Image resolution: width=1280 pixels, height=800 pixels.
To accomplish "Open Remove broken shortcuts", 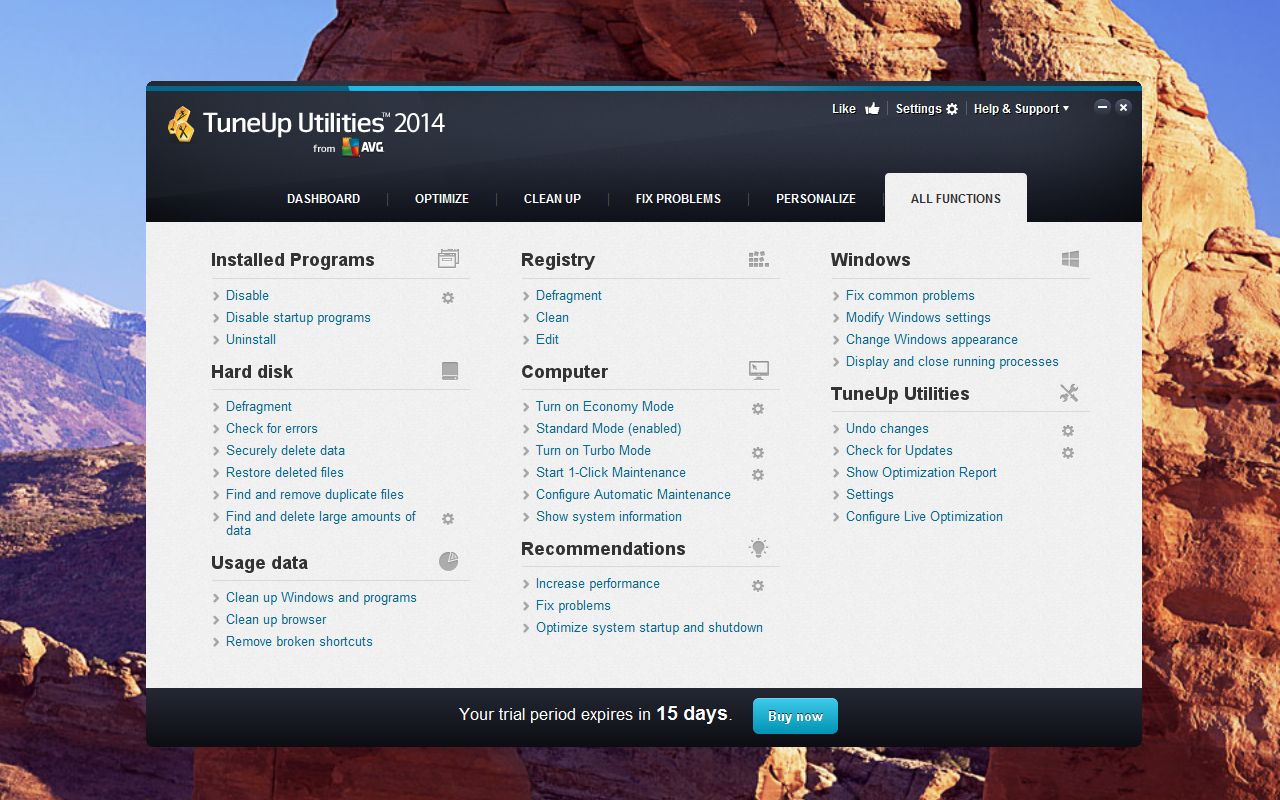I will pos(299,641).
